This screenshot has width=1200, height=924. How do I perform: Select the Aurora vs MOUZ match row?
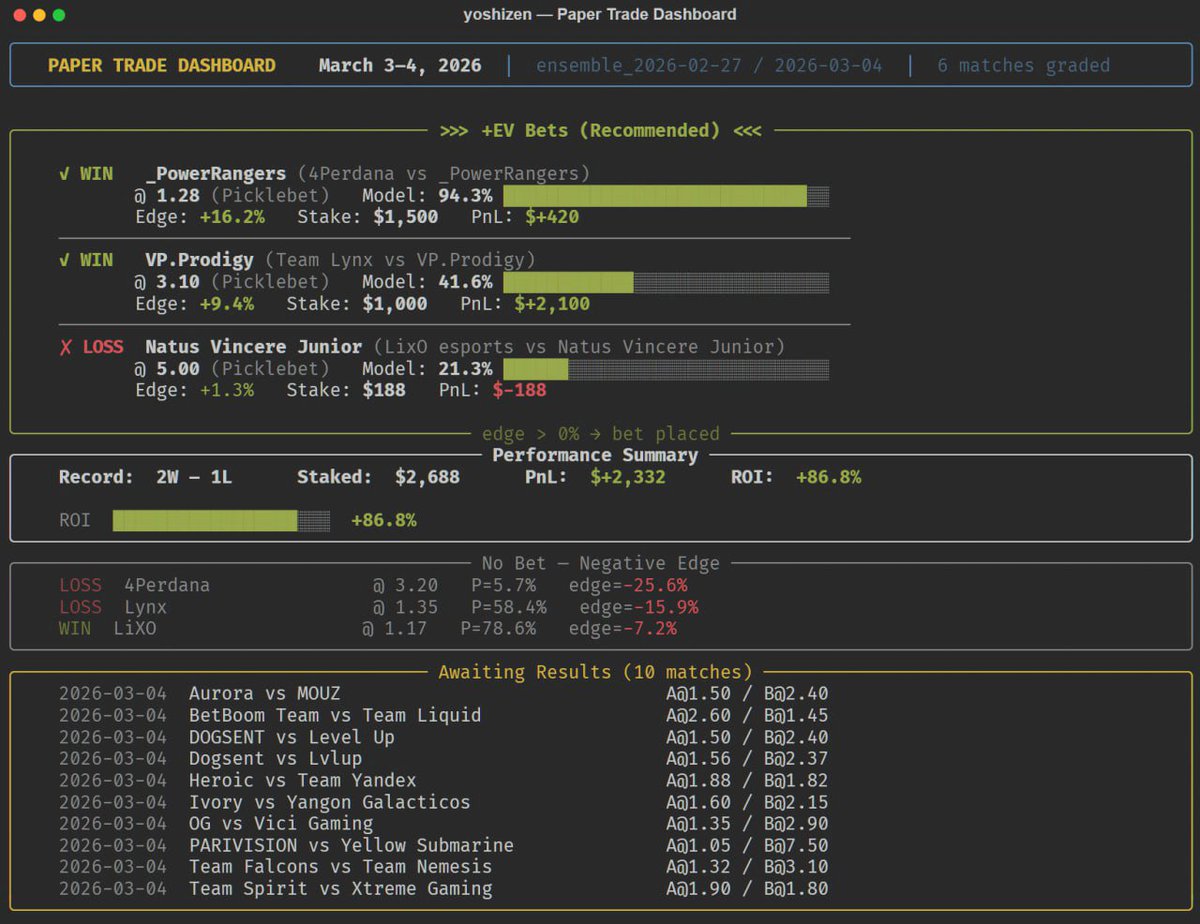click(x=443, y=693)
